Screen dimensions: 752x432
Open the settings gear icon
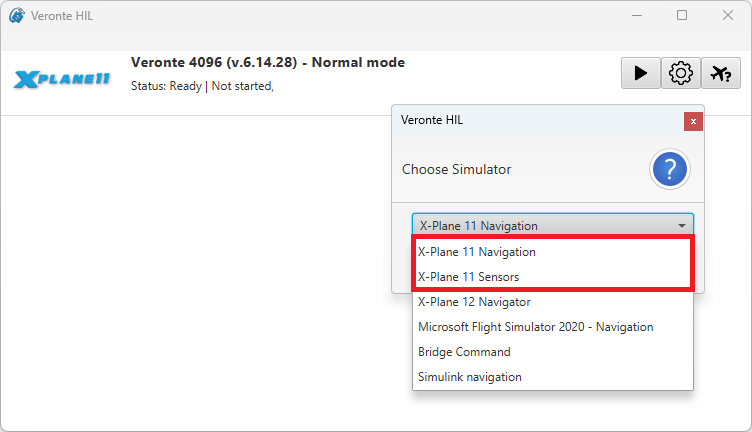681,73
